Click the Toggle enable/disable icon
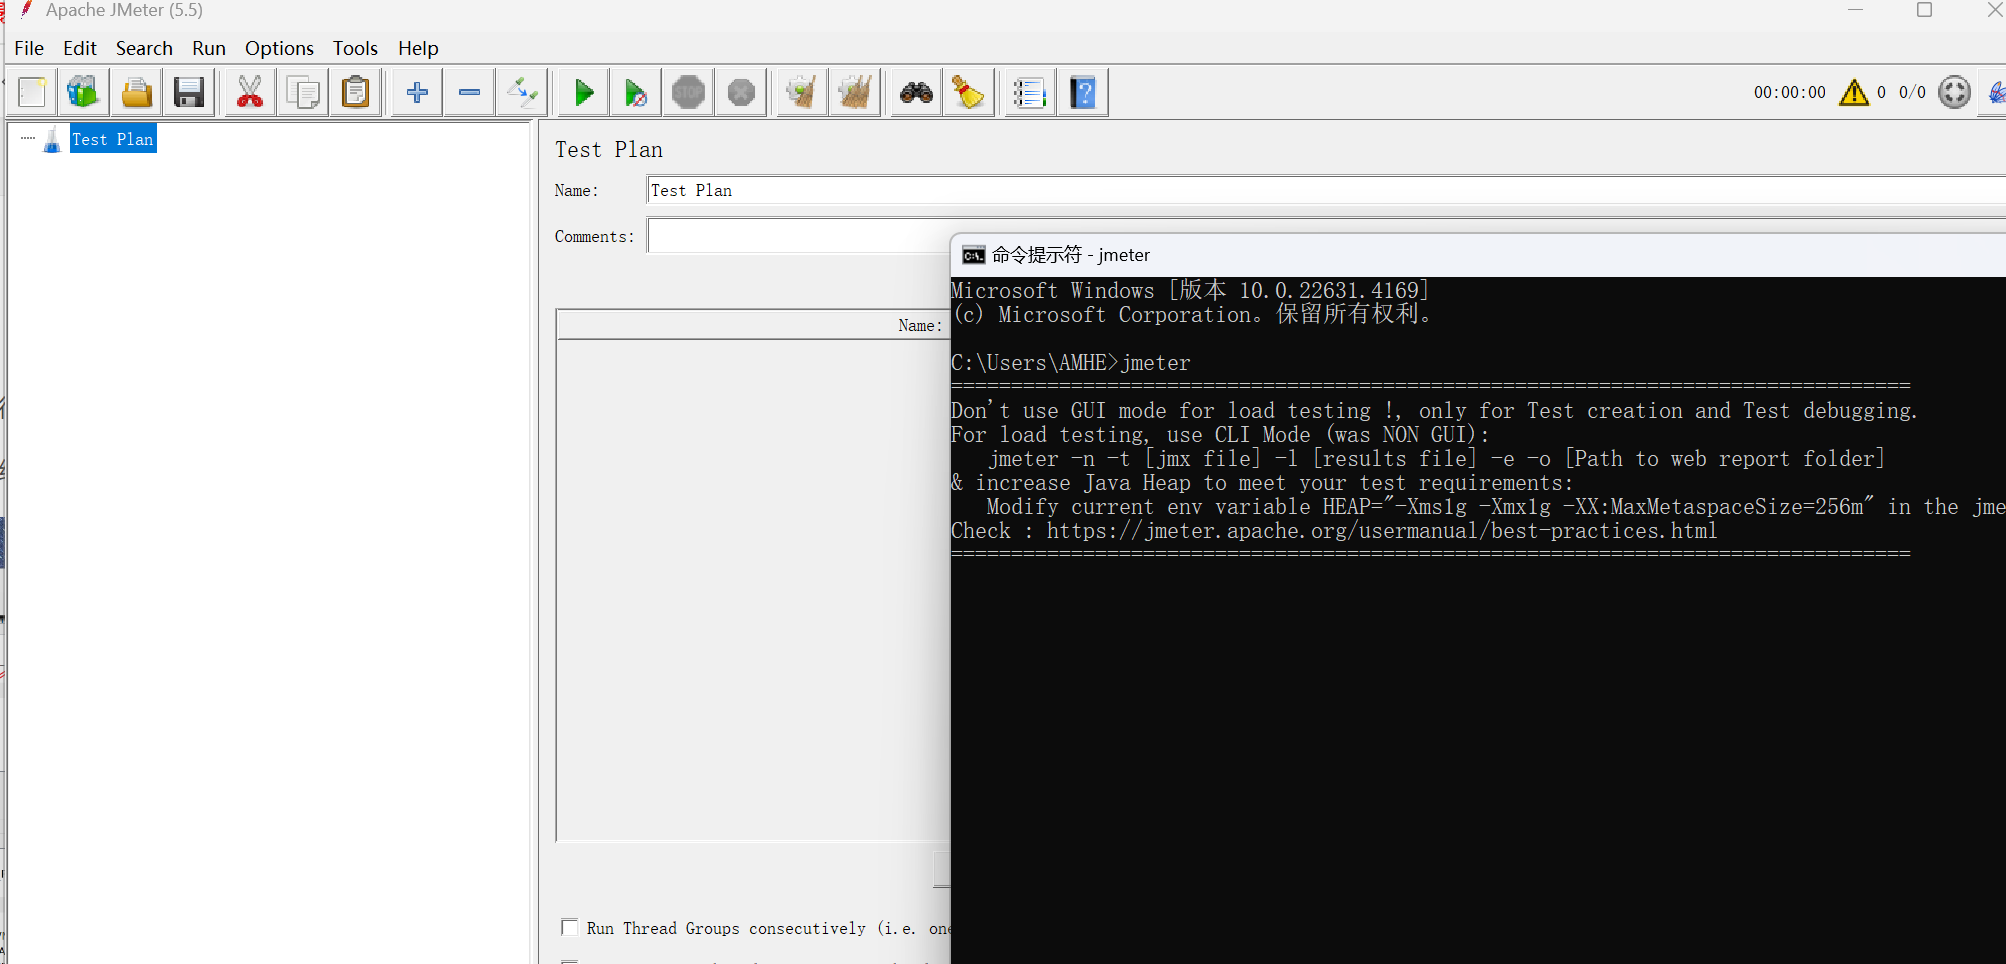The image size is (2006, 964). (x=522, y=93)
